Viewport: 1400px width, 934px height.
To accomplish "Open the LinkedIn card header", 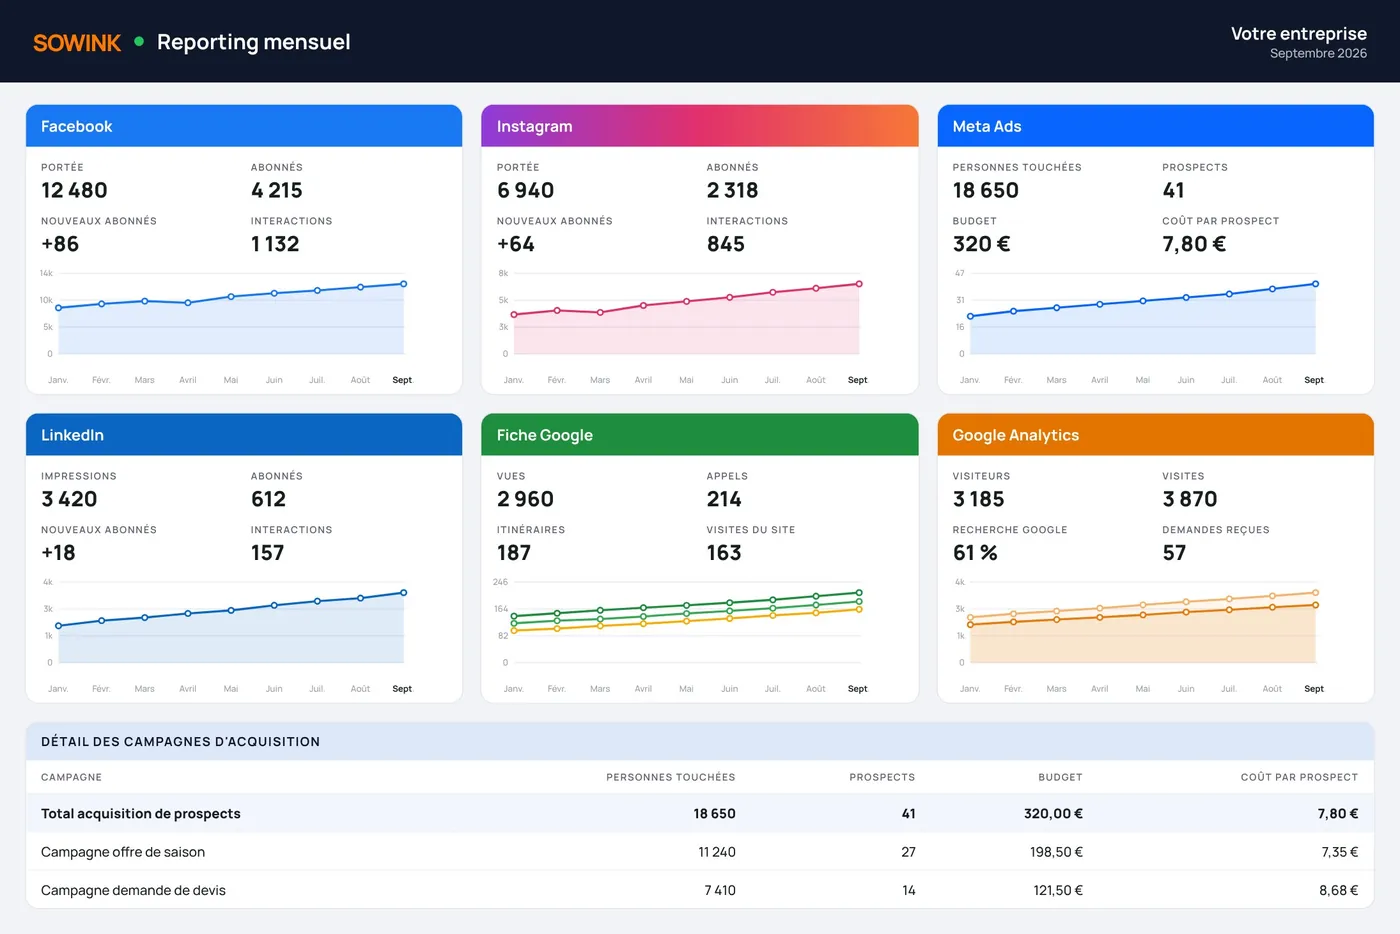I will (x=244, y=435).
